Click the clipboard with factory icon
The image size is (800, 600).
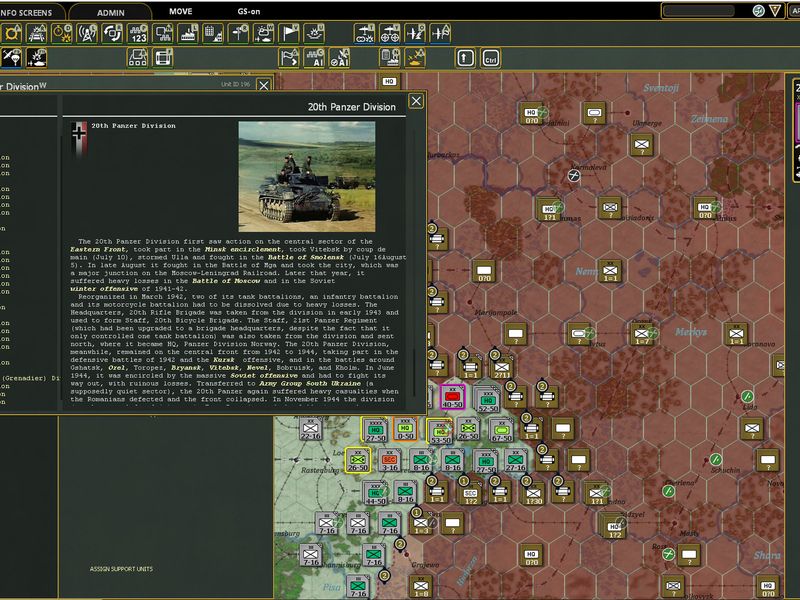389,58
